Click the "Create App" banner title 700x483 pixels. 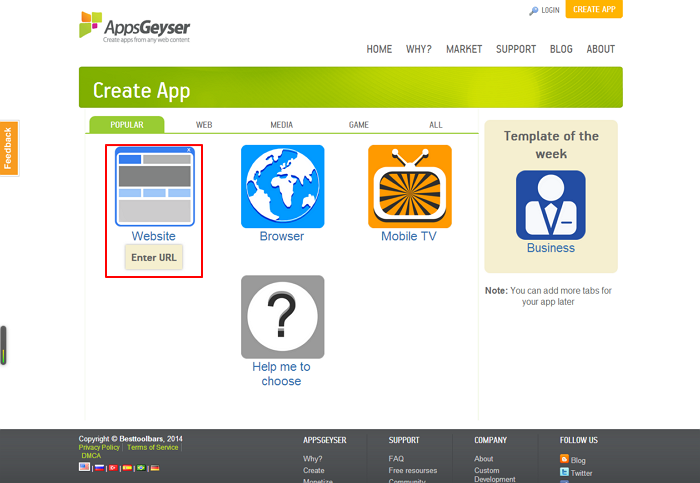click(142, 91)
